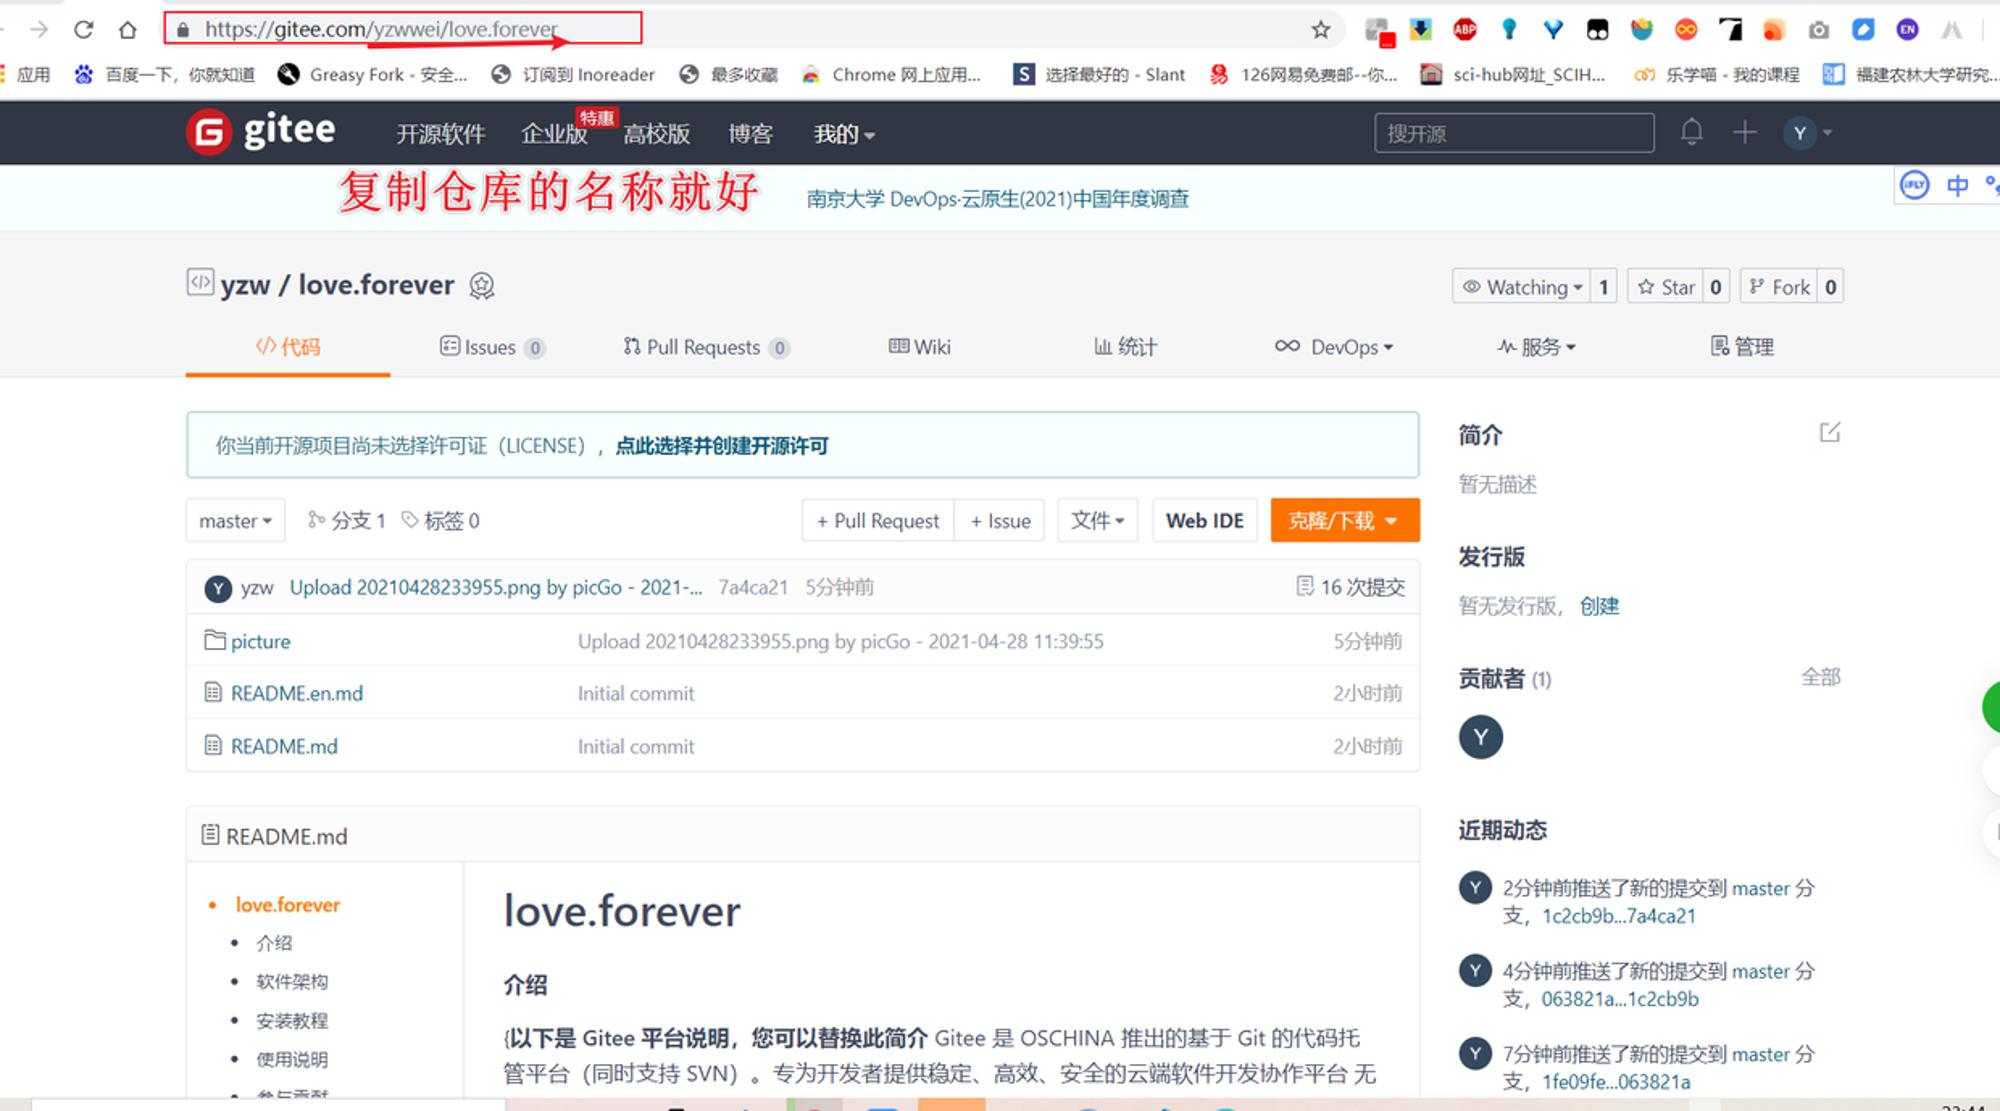Click the browser forward arrow

[39, 29]
